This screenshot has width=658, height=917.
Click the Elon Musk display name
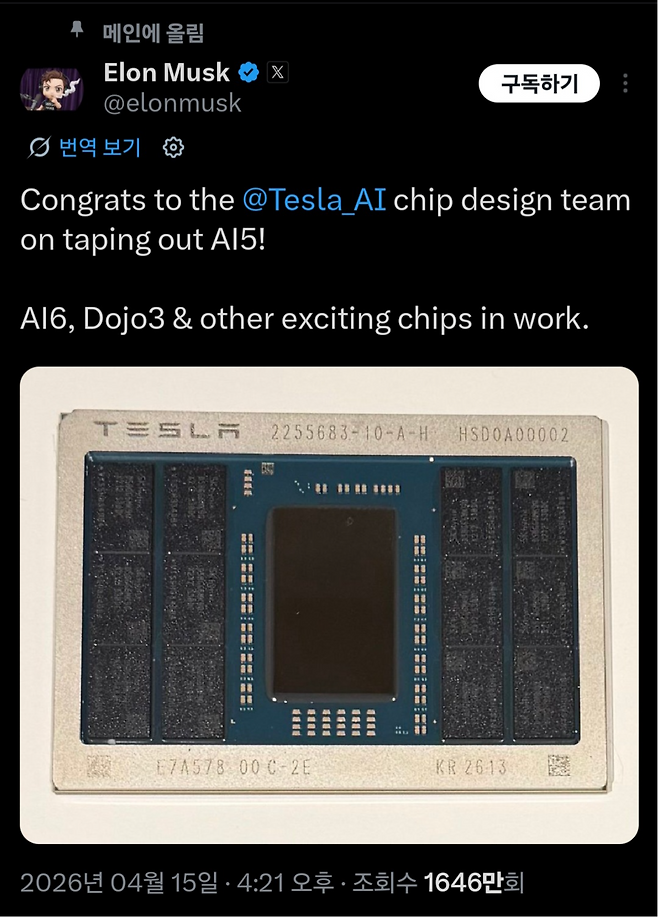[166, 72]
